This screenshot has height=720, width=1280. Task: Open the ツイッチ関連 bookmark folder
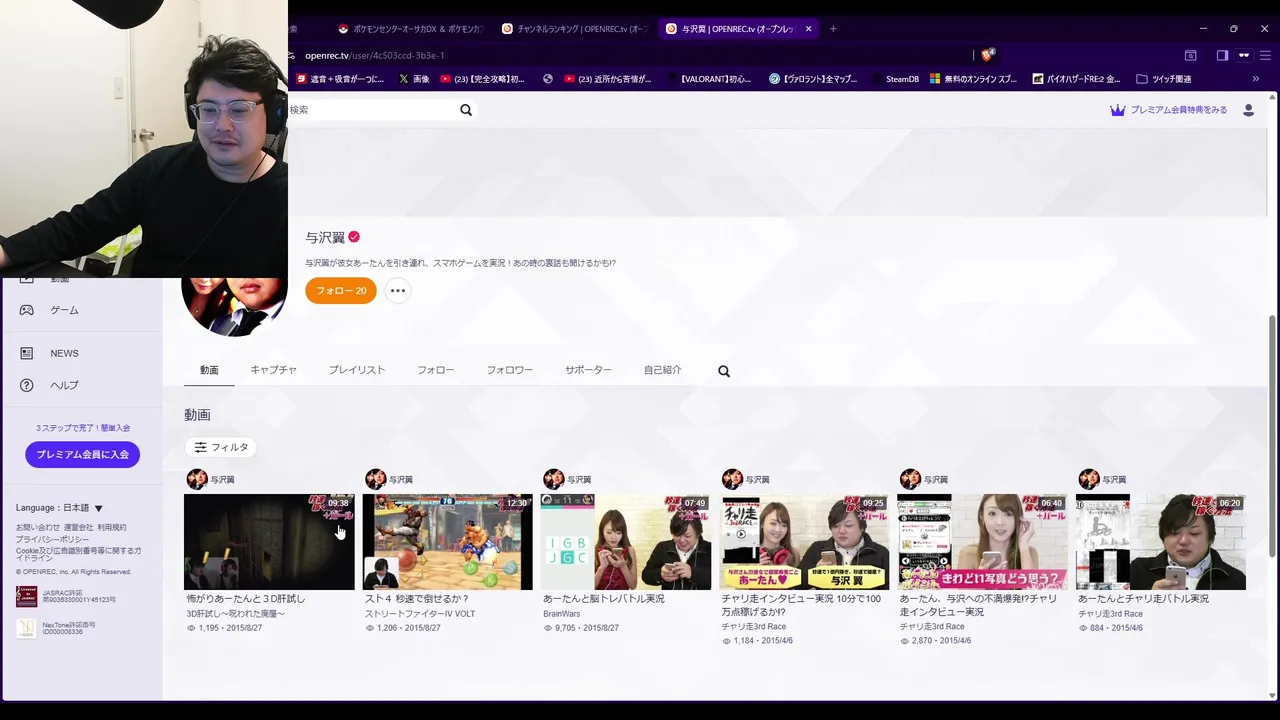[1164, 79]
